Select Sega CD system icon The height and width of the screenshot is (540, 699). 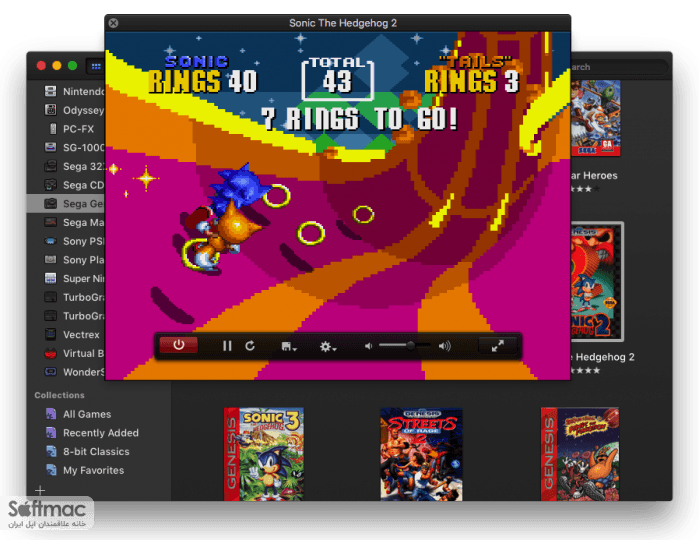[51, 185]
